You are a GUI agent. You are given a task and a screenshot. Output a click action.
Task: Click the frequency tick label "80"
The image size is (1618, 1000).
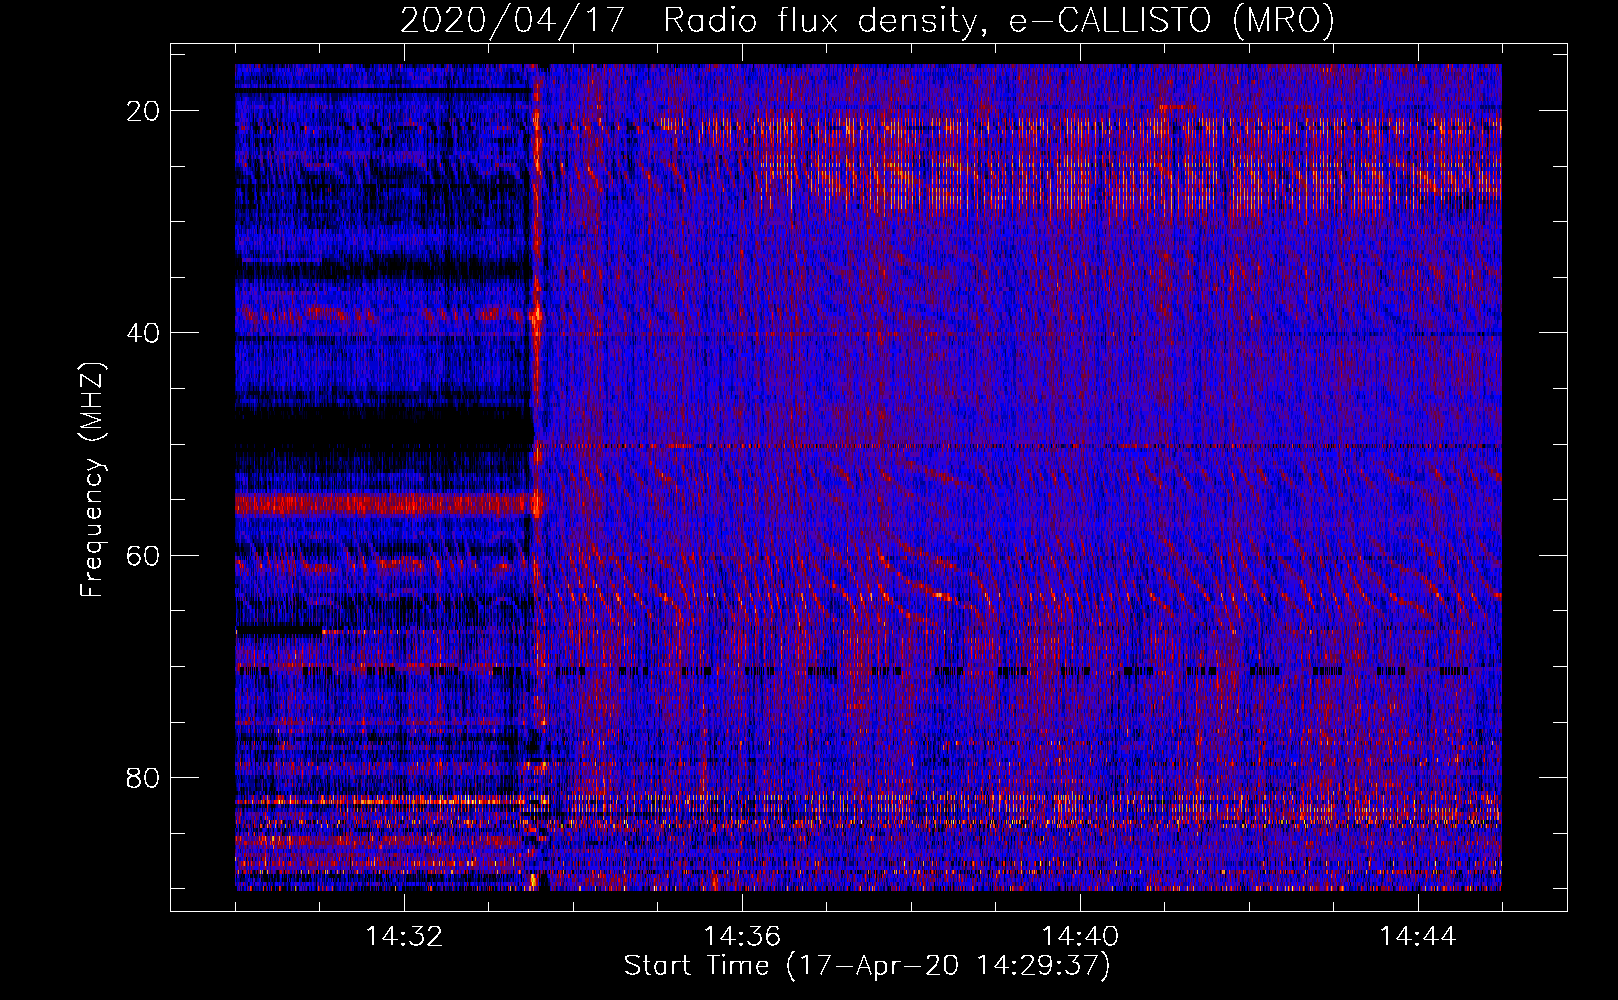(x=144, y=777)
